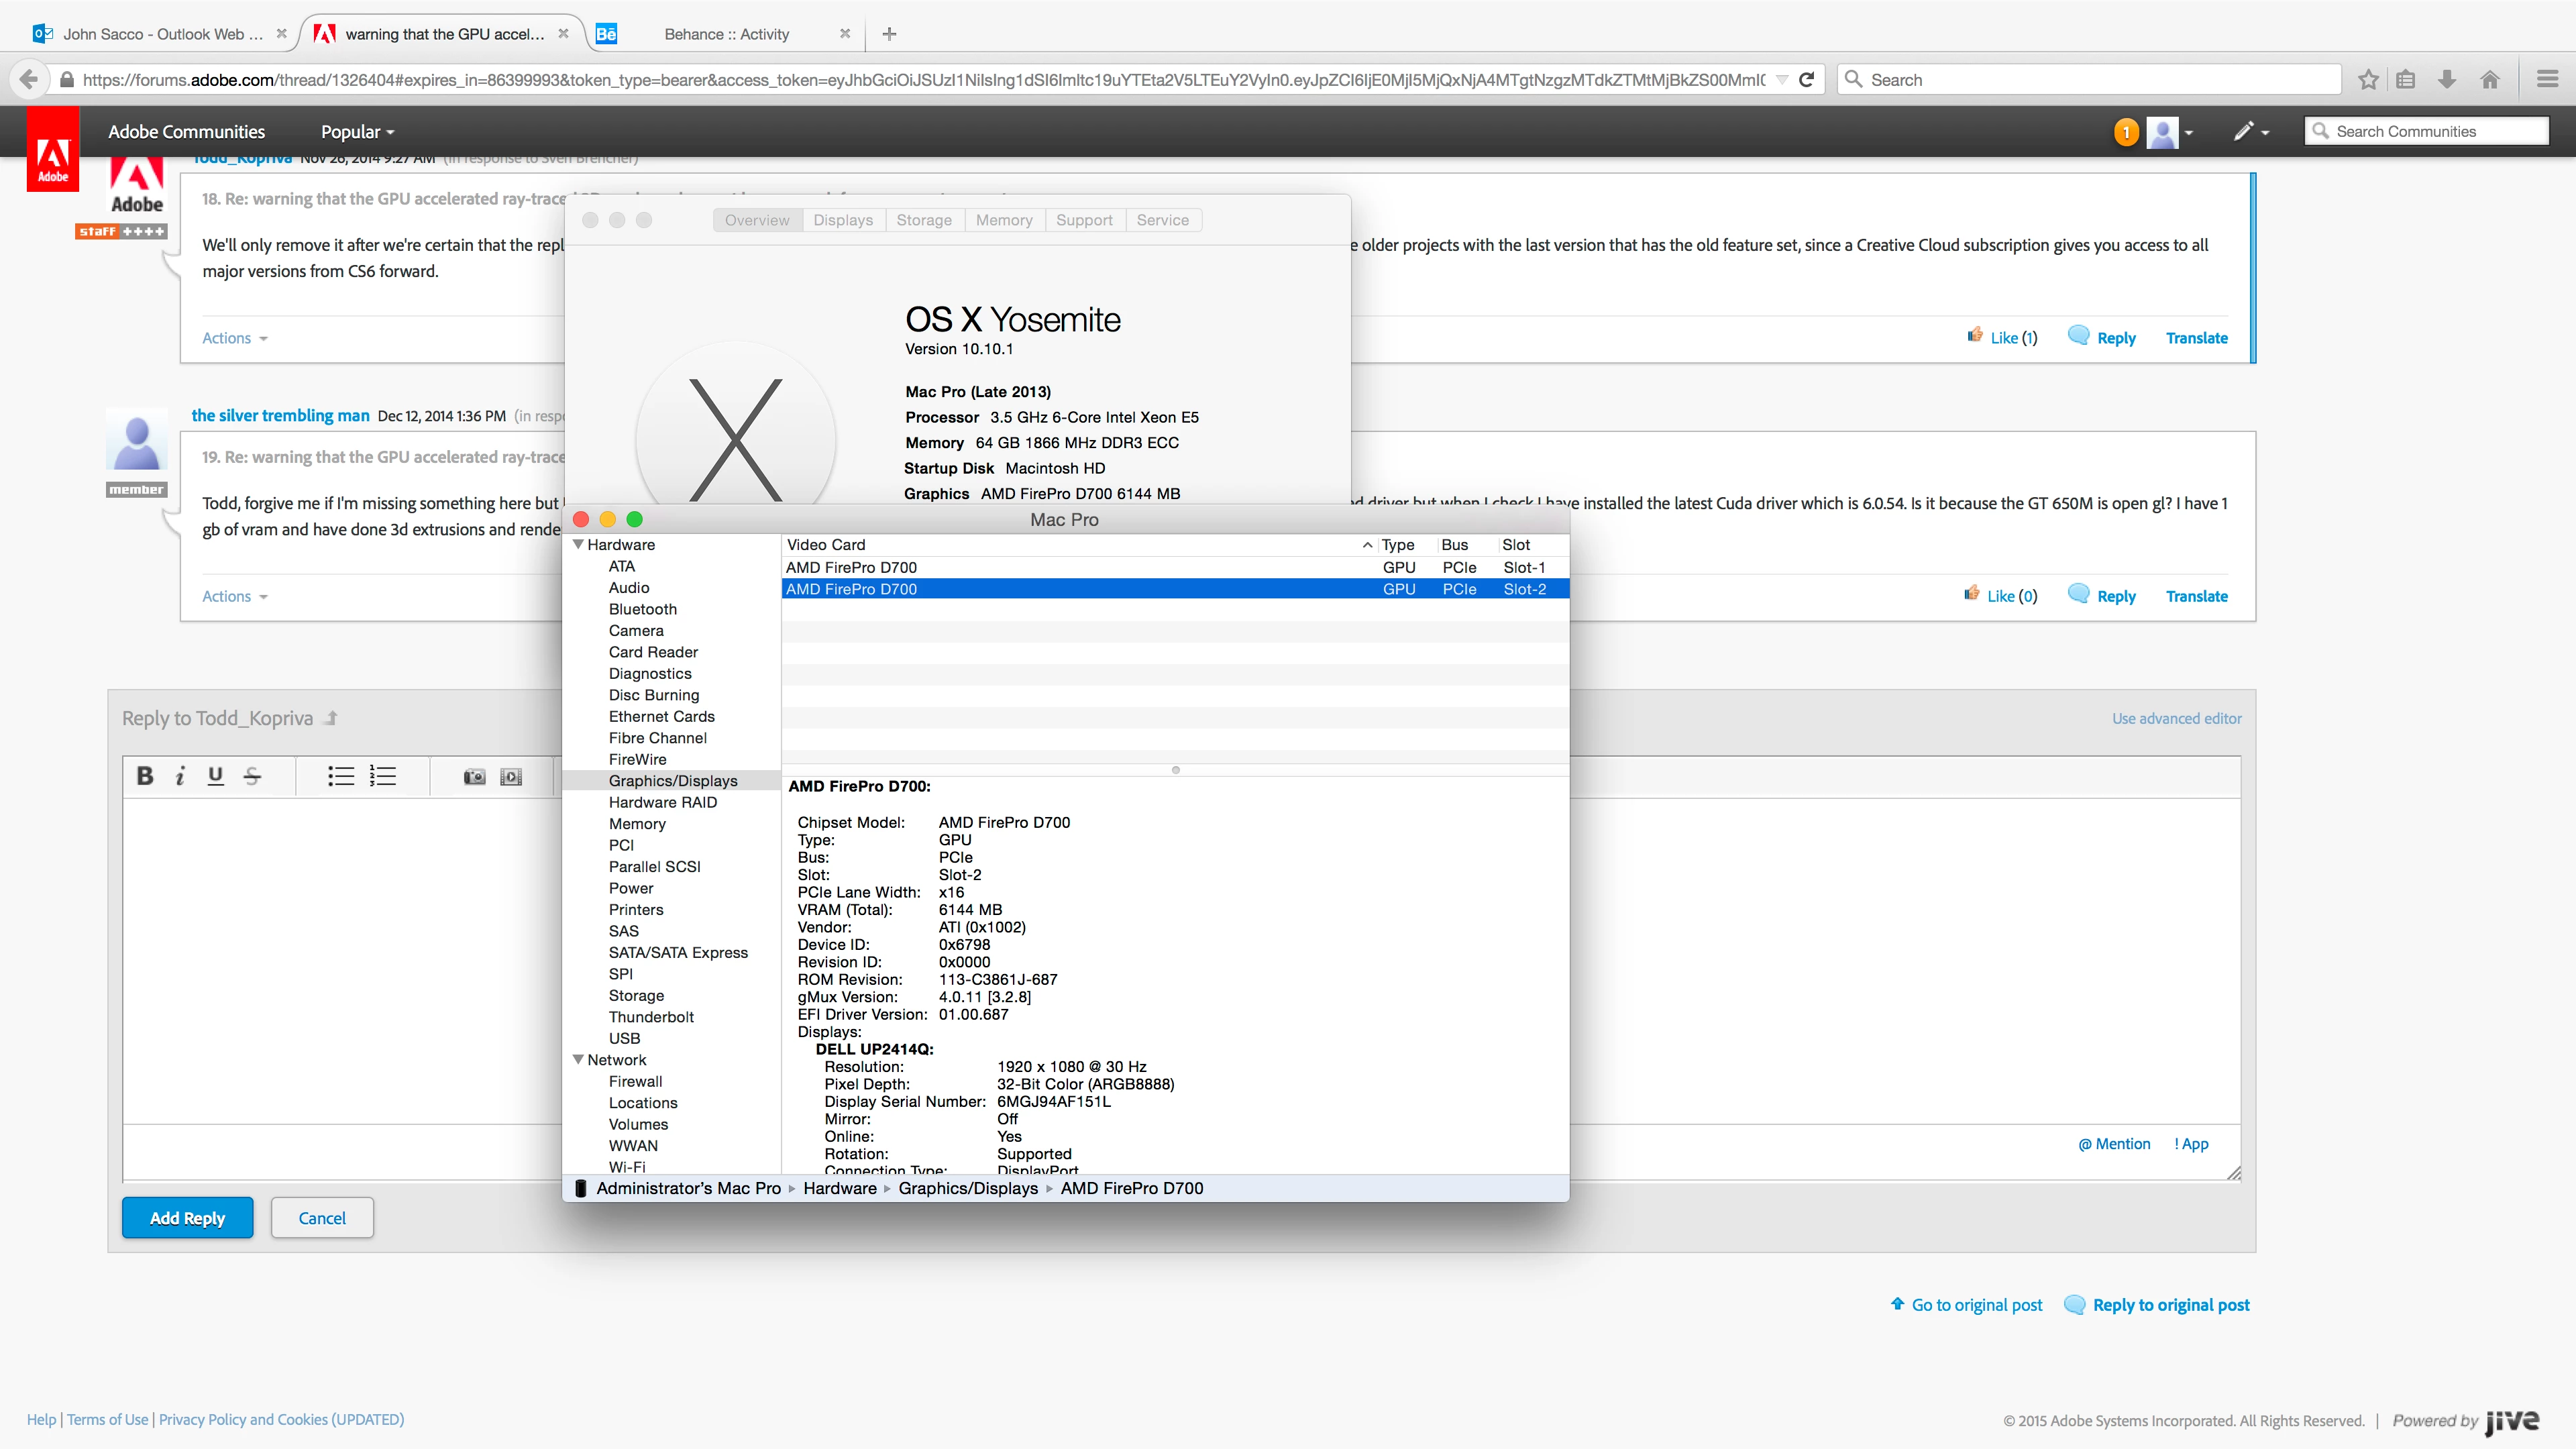The image size is (2576, 1449).
Task: Click the bookmark star icon
Action: click(2368, 80)
